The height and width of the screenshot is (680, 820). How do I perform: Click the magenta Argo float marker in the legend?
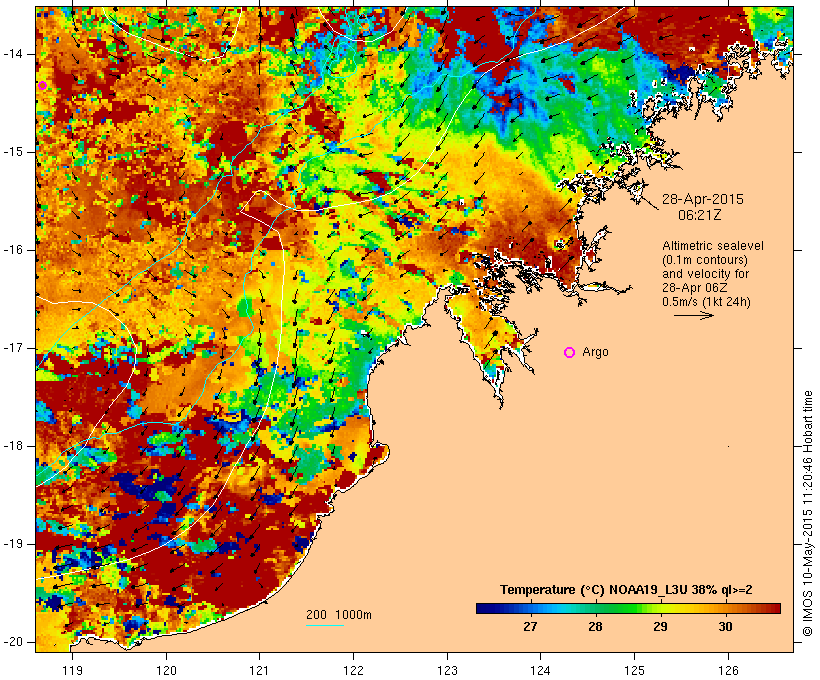570,353
